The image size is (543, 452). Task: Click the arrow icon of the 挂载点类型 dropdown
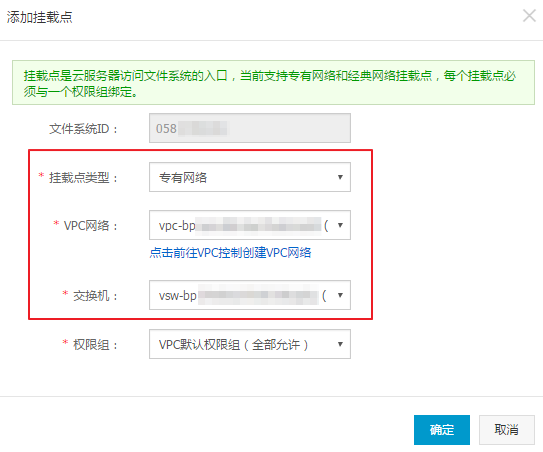coord(340,177)
